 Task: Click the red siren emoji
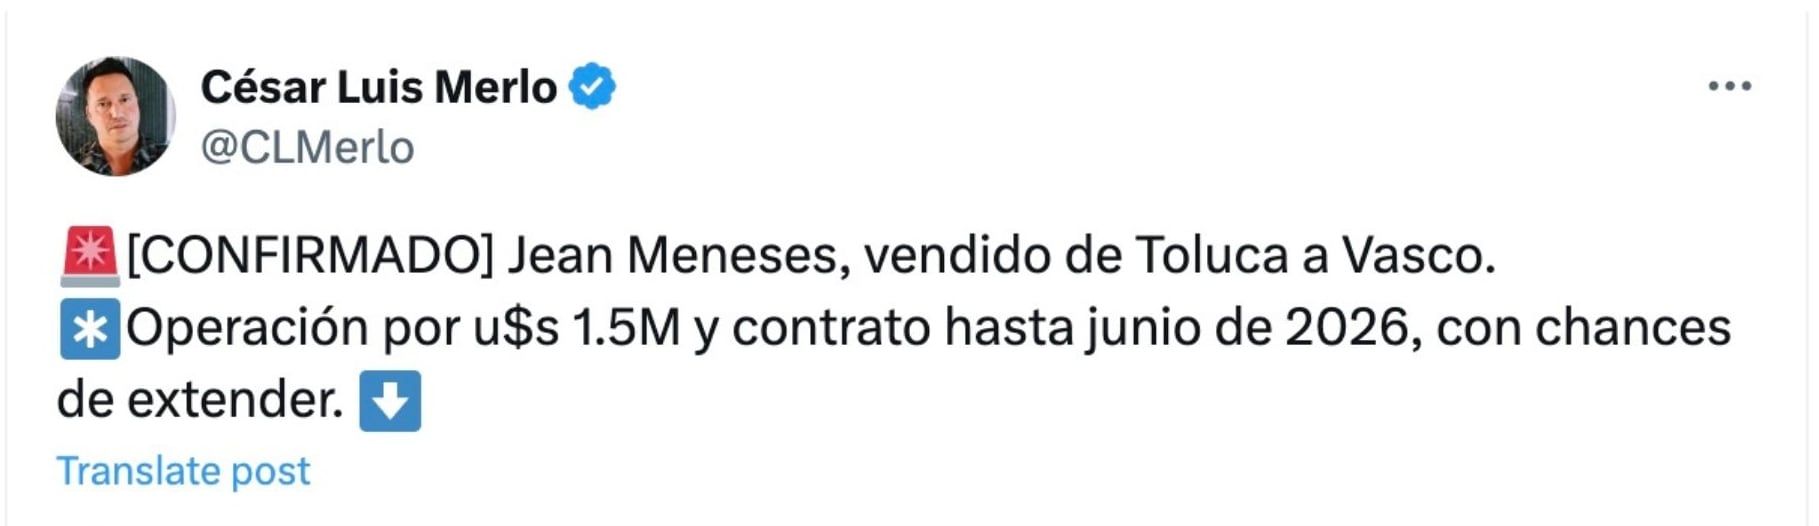89,254
